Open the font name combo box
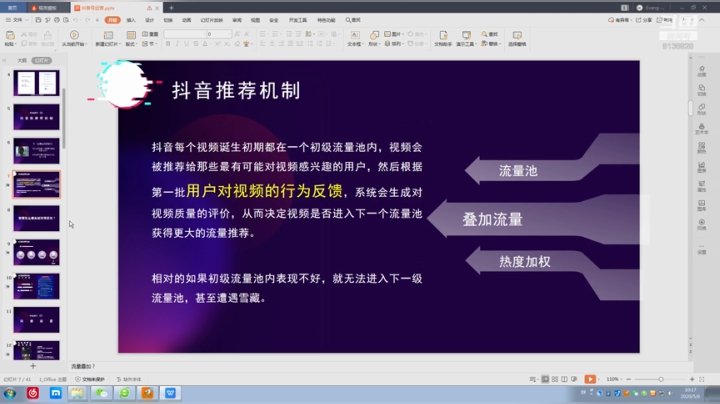The width and height of the screenshot is (720, 404). [184, 34]
